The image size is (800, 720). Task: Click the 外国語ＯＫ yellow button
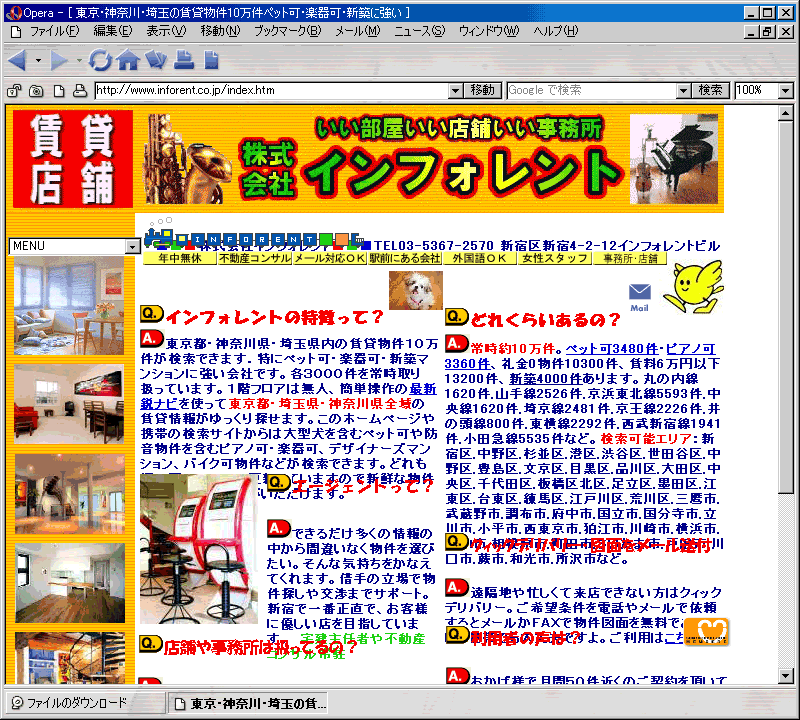(x=479, y=259)
